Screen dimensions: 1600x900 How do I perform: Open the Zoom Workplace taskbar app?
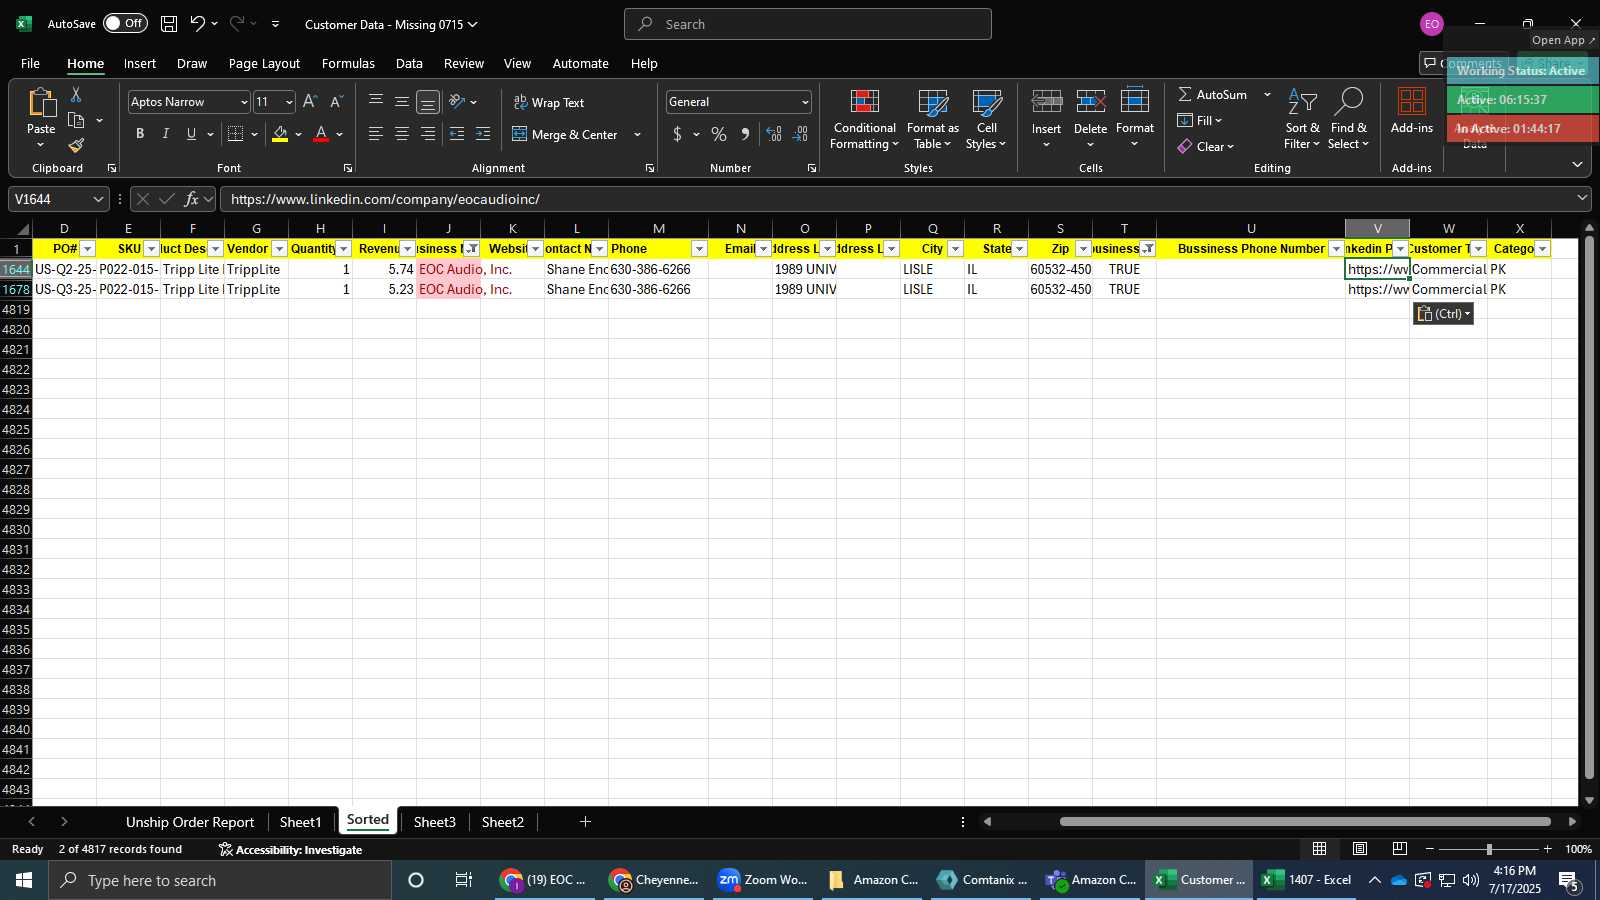pyautogui.click(x=763, y=880)
